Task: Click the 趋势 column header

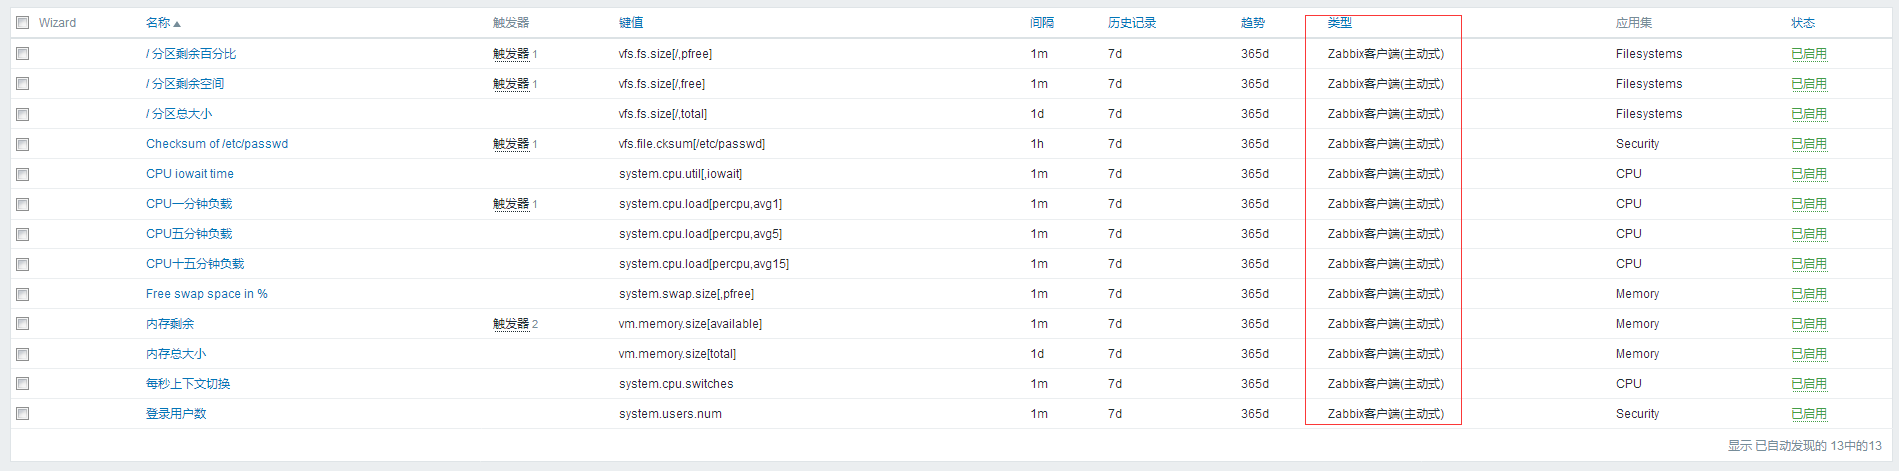Action: coord(1252,23)
